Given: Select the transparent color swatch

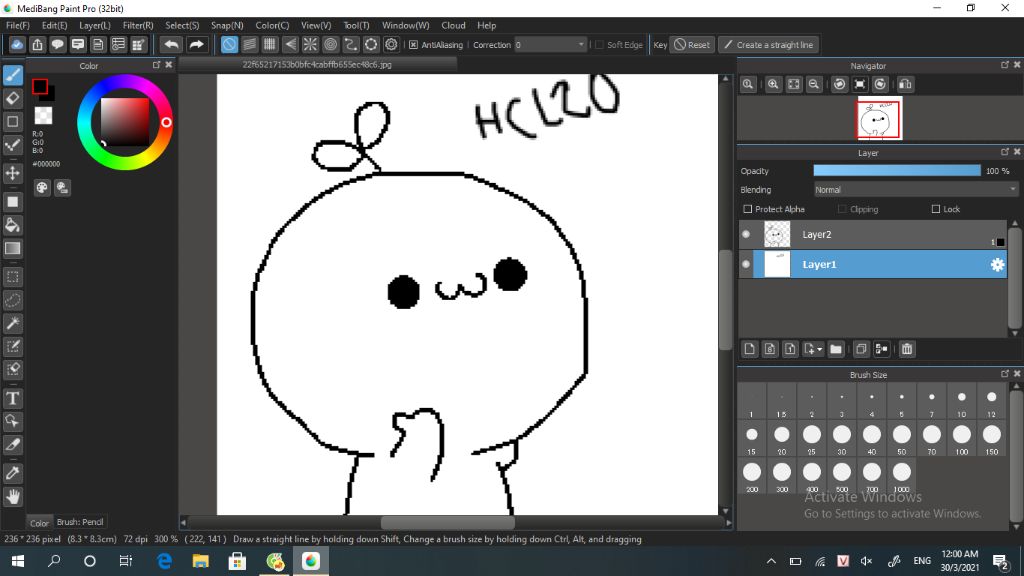Looking at the screenshot, I should click(43, 116).
